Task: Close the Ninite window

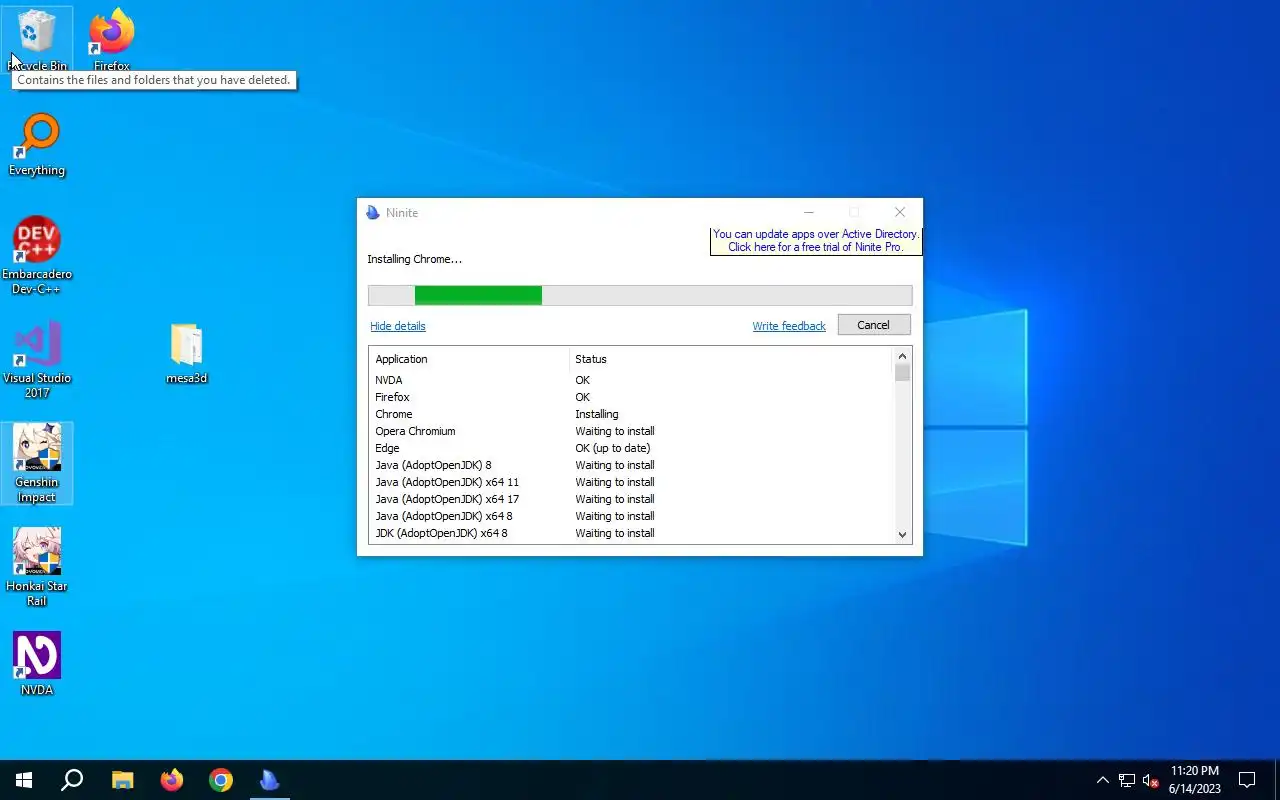Action: [x=899, y=212]
